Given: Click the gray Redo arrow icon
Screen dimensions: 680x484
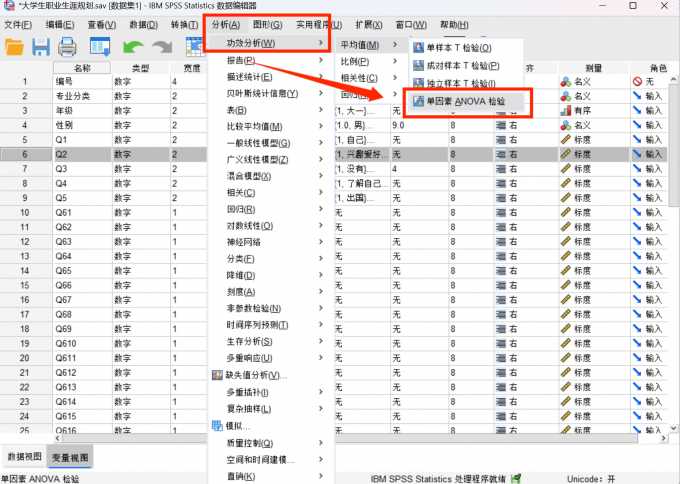Looking at the screenshot, I should click(162, 47).
